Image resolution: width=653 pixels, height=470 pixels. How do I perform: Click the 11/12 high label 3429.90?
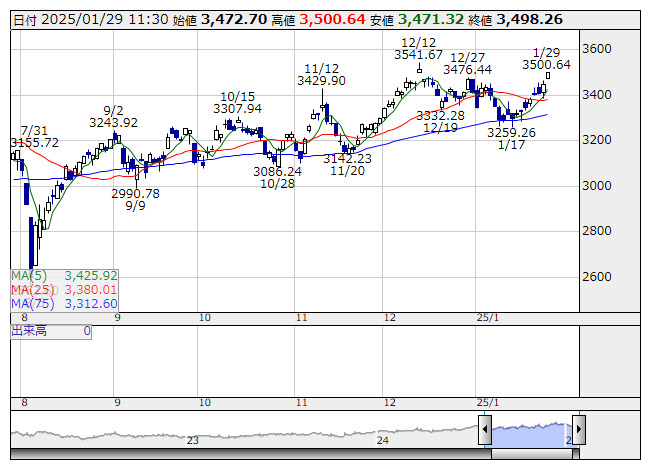coord(321,80)
